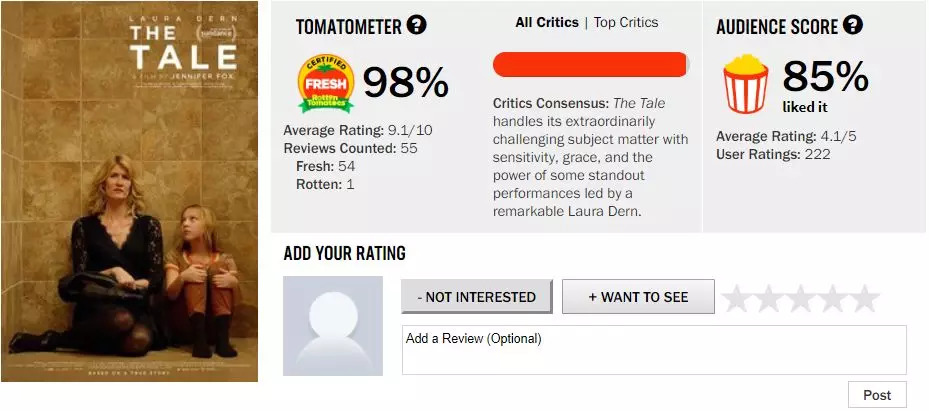The height and width of the screenshot is (411, 929).
Task: Rate the movie four stars
Action: click(x=833, y=298)
